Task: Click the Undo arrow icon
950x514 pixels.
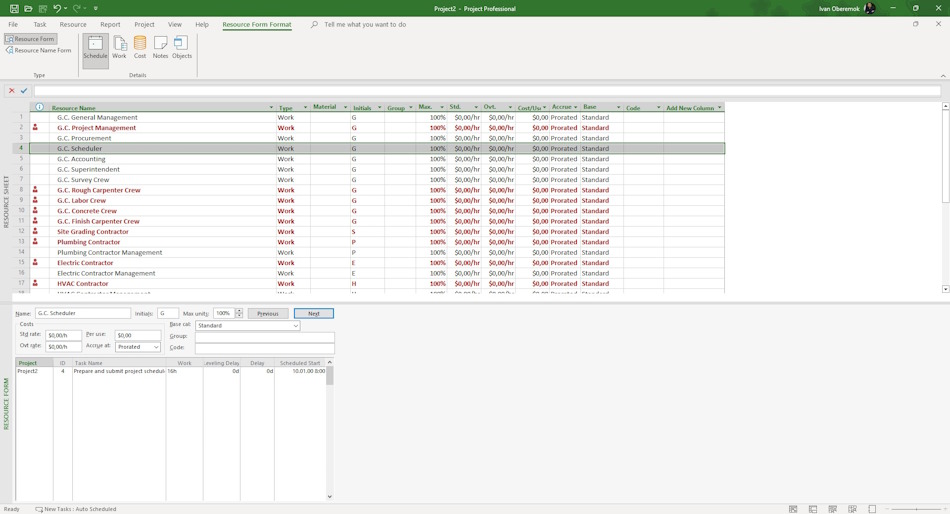Action: click(x=57, y=8)
